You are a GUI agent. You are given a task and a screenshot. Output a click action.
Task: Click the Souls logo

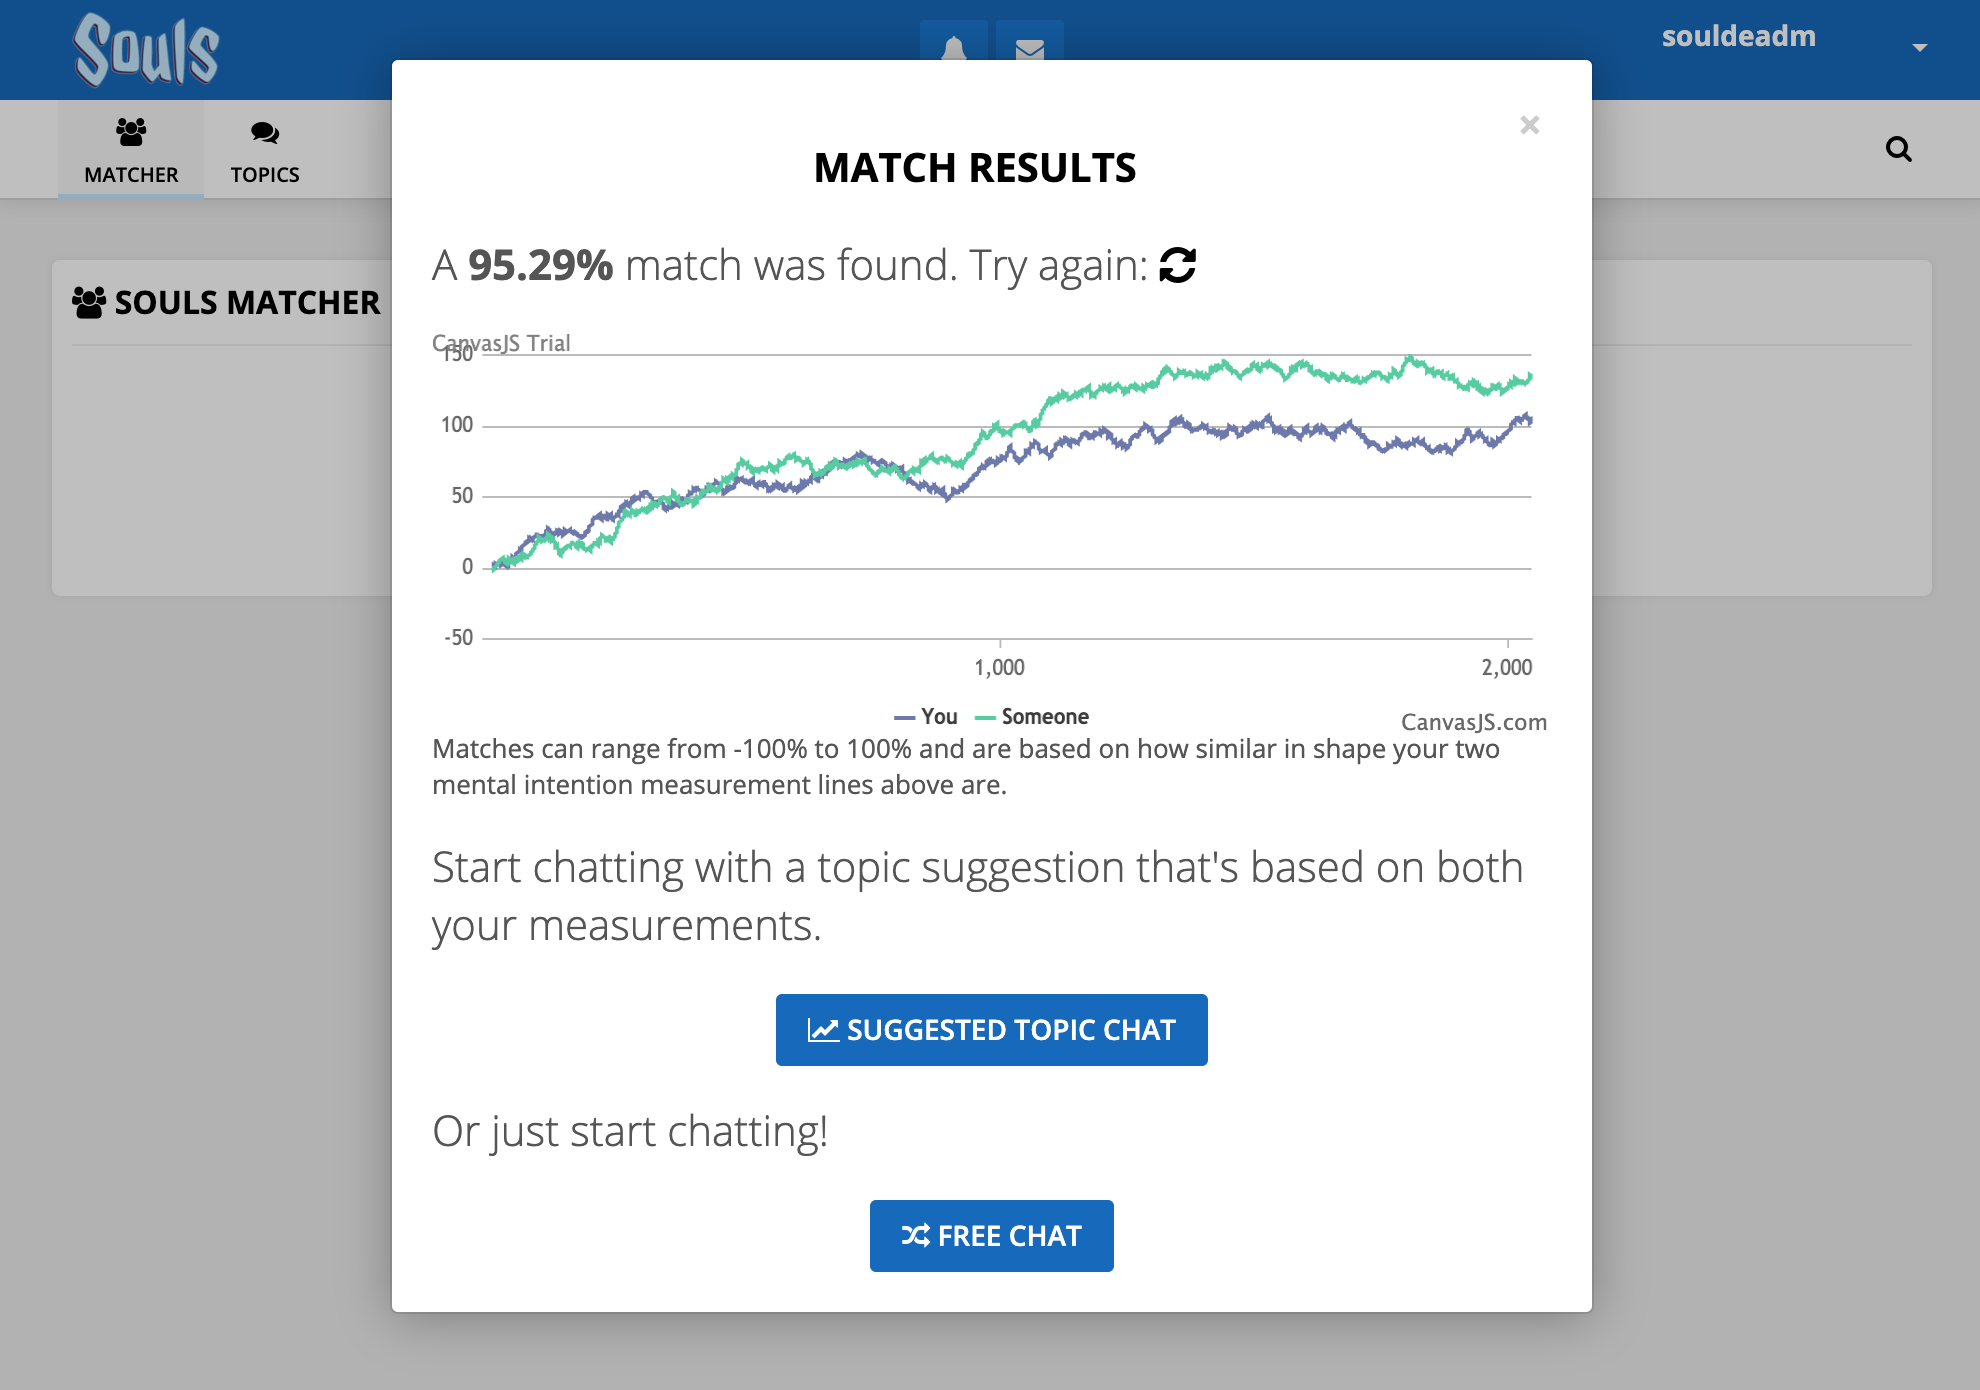click(x=146, y=49)
